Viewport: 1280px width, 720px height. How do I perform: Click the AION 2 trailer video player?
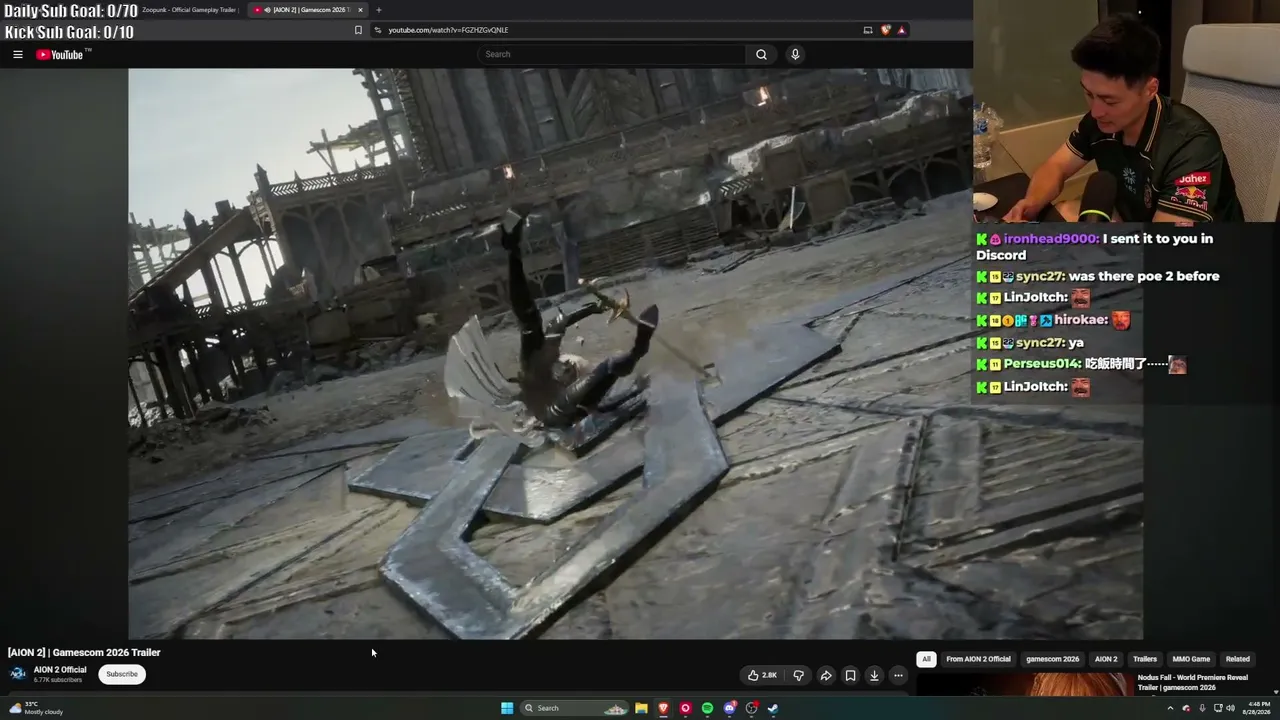(635, 353)
